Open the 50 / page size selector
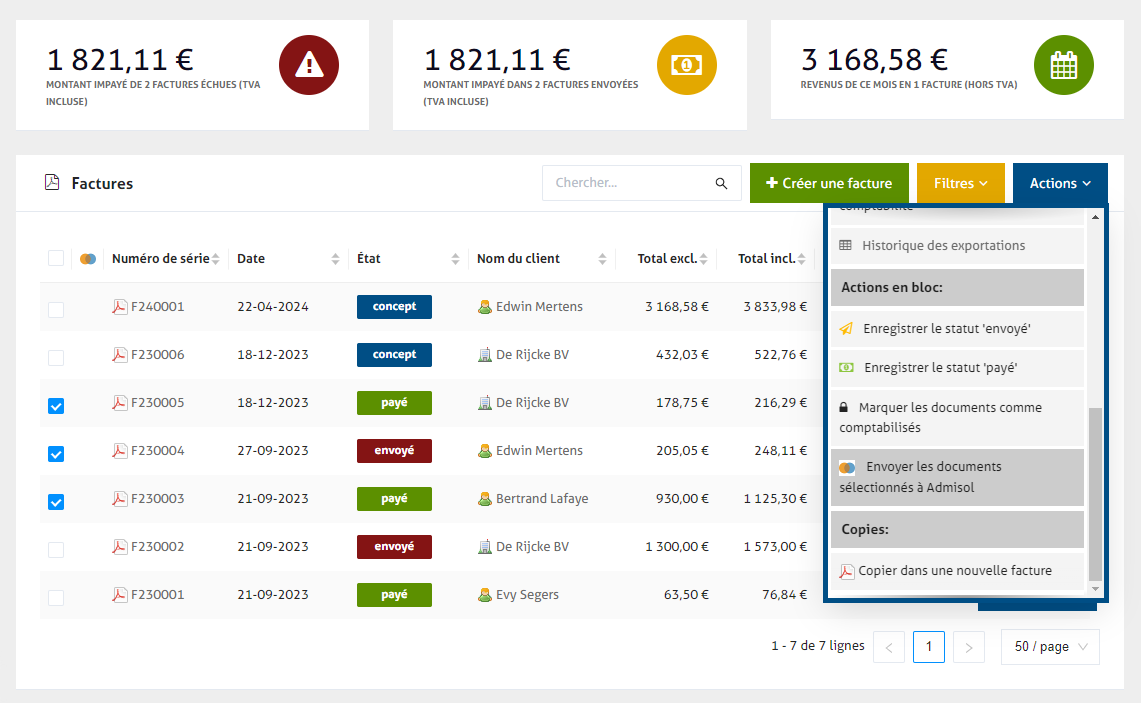 pos(1050,647)
